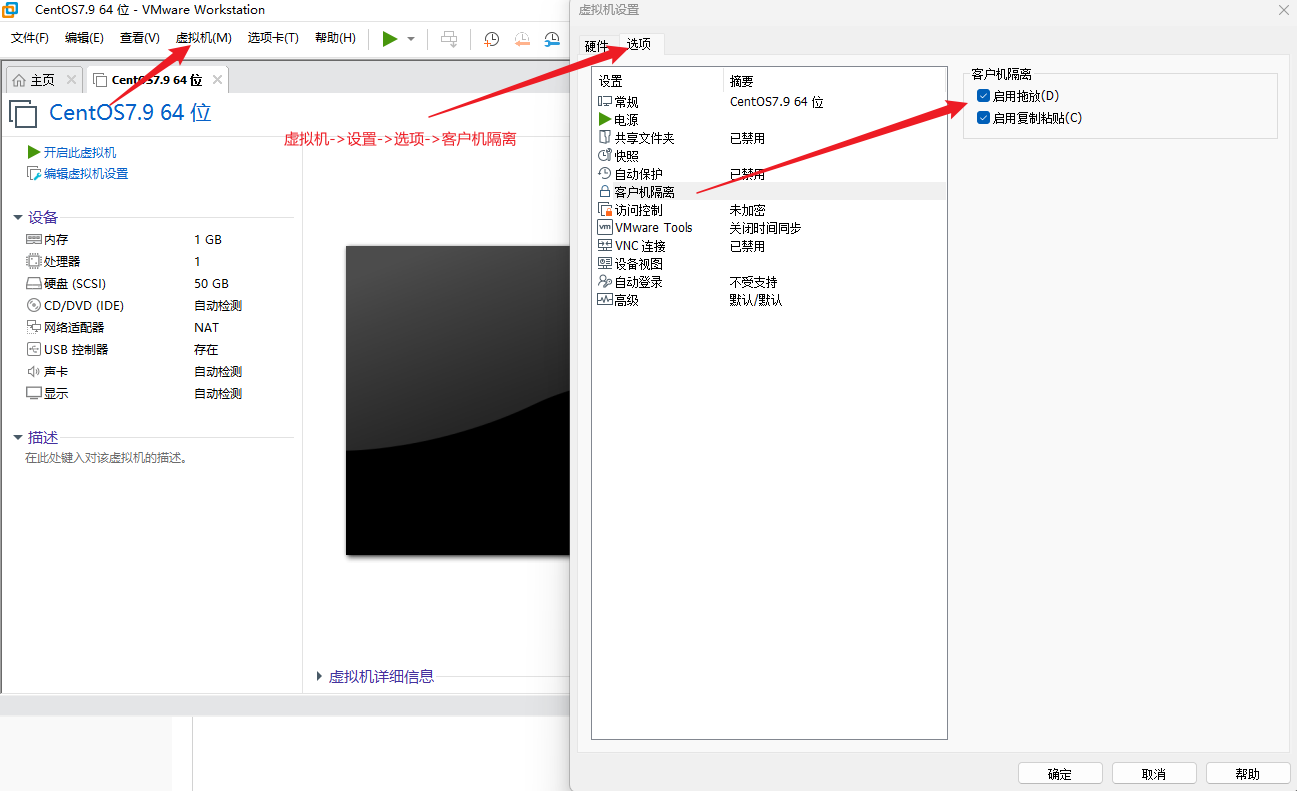Toggle 启用复制粘贴(C) checkbox
Image resolution: width=1297 pixels, height=791 pixels.
pos(984,117)
